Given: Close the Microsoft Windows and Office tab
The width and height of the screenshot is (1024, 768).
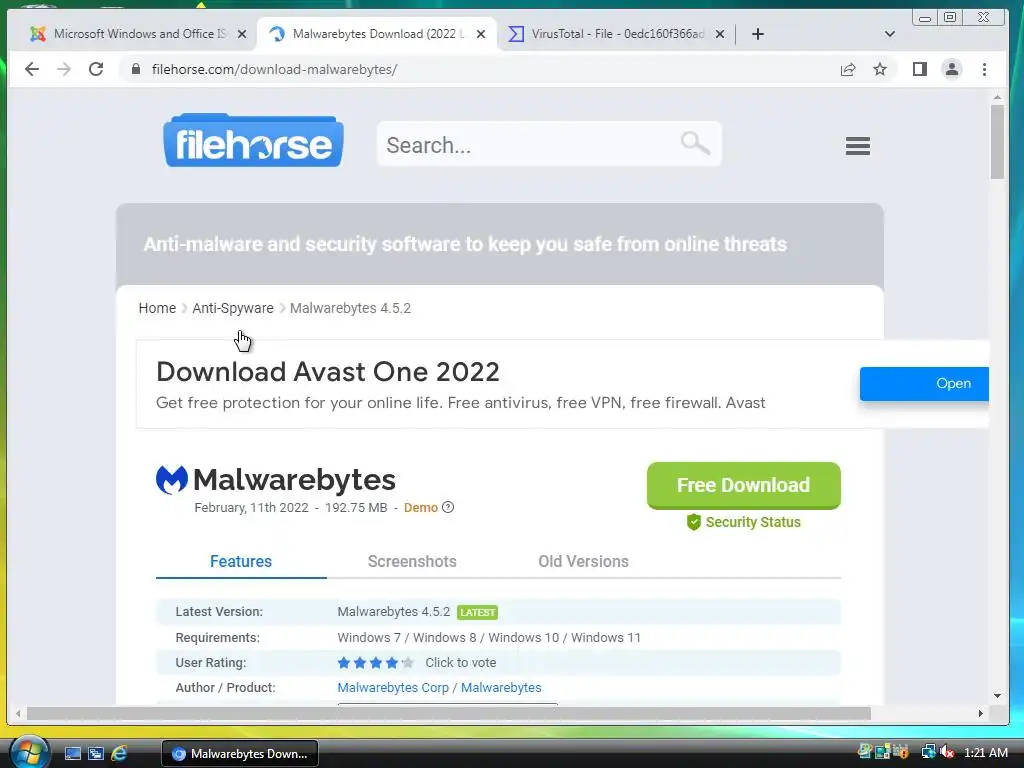Looking at the screenshot, I should [x=242, y=34].
